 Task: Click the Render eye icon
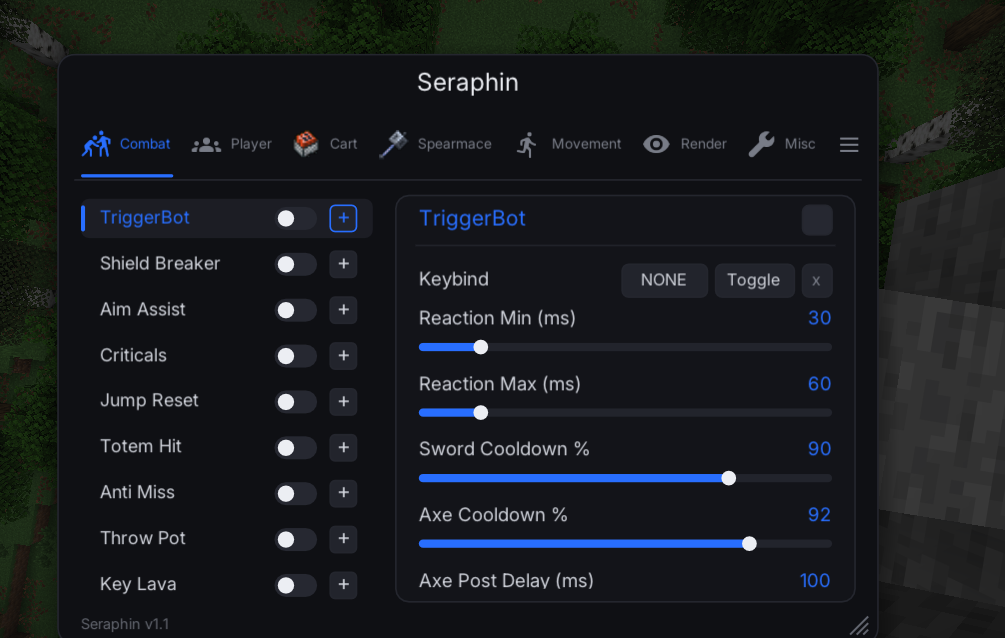point(656,144)
